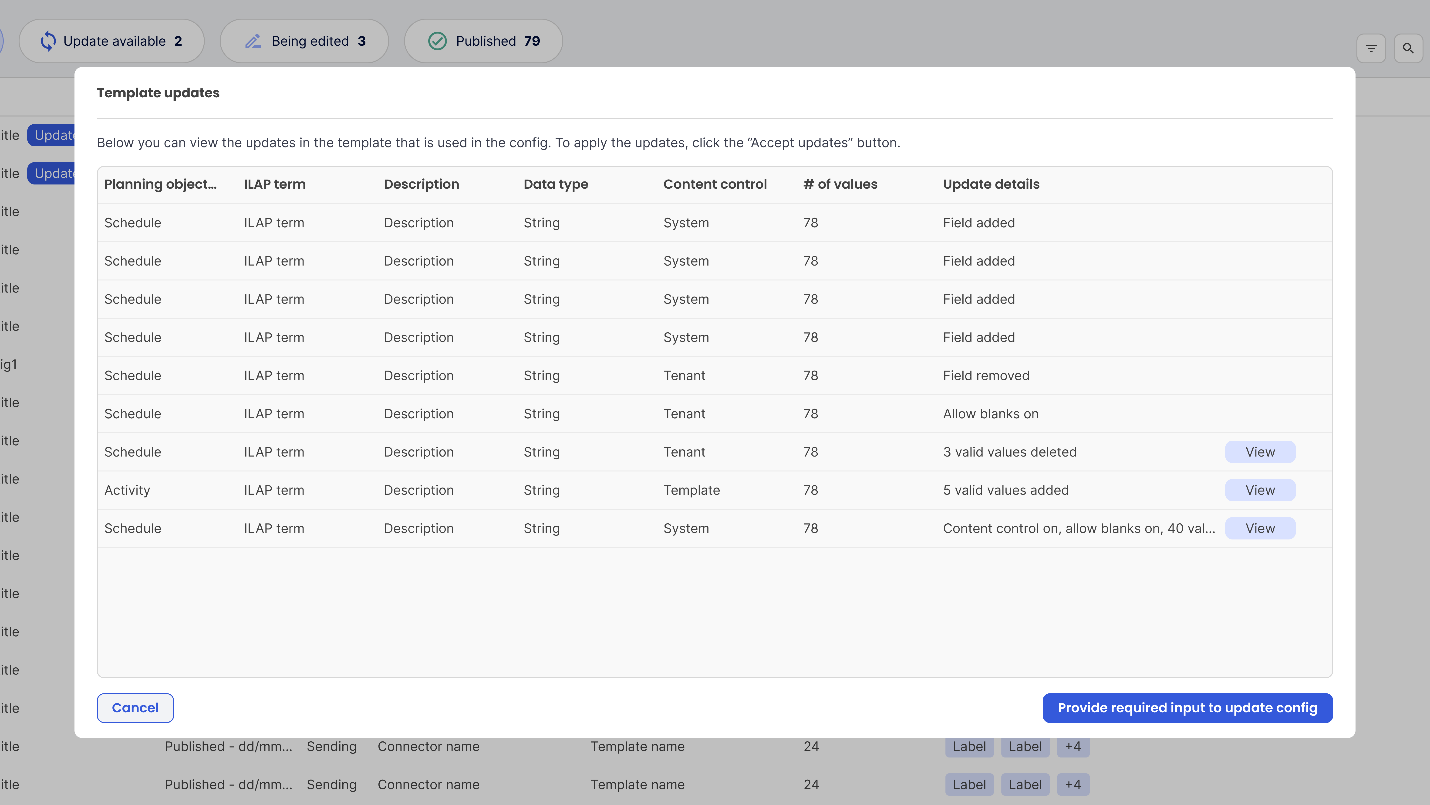Click the search magnifier icon
The image size is (1430, 805).
coord(1408,48)
